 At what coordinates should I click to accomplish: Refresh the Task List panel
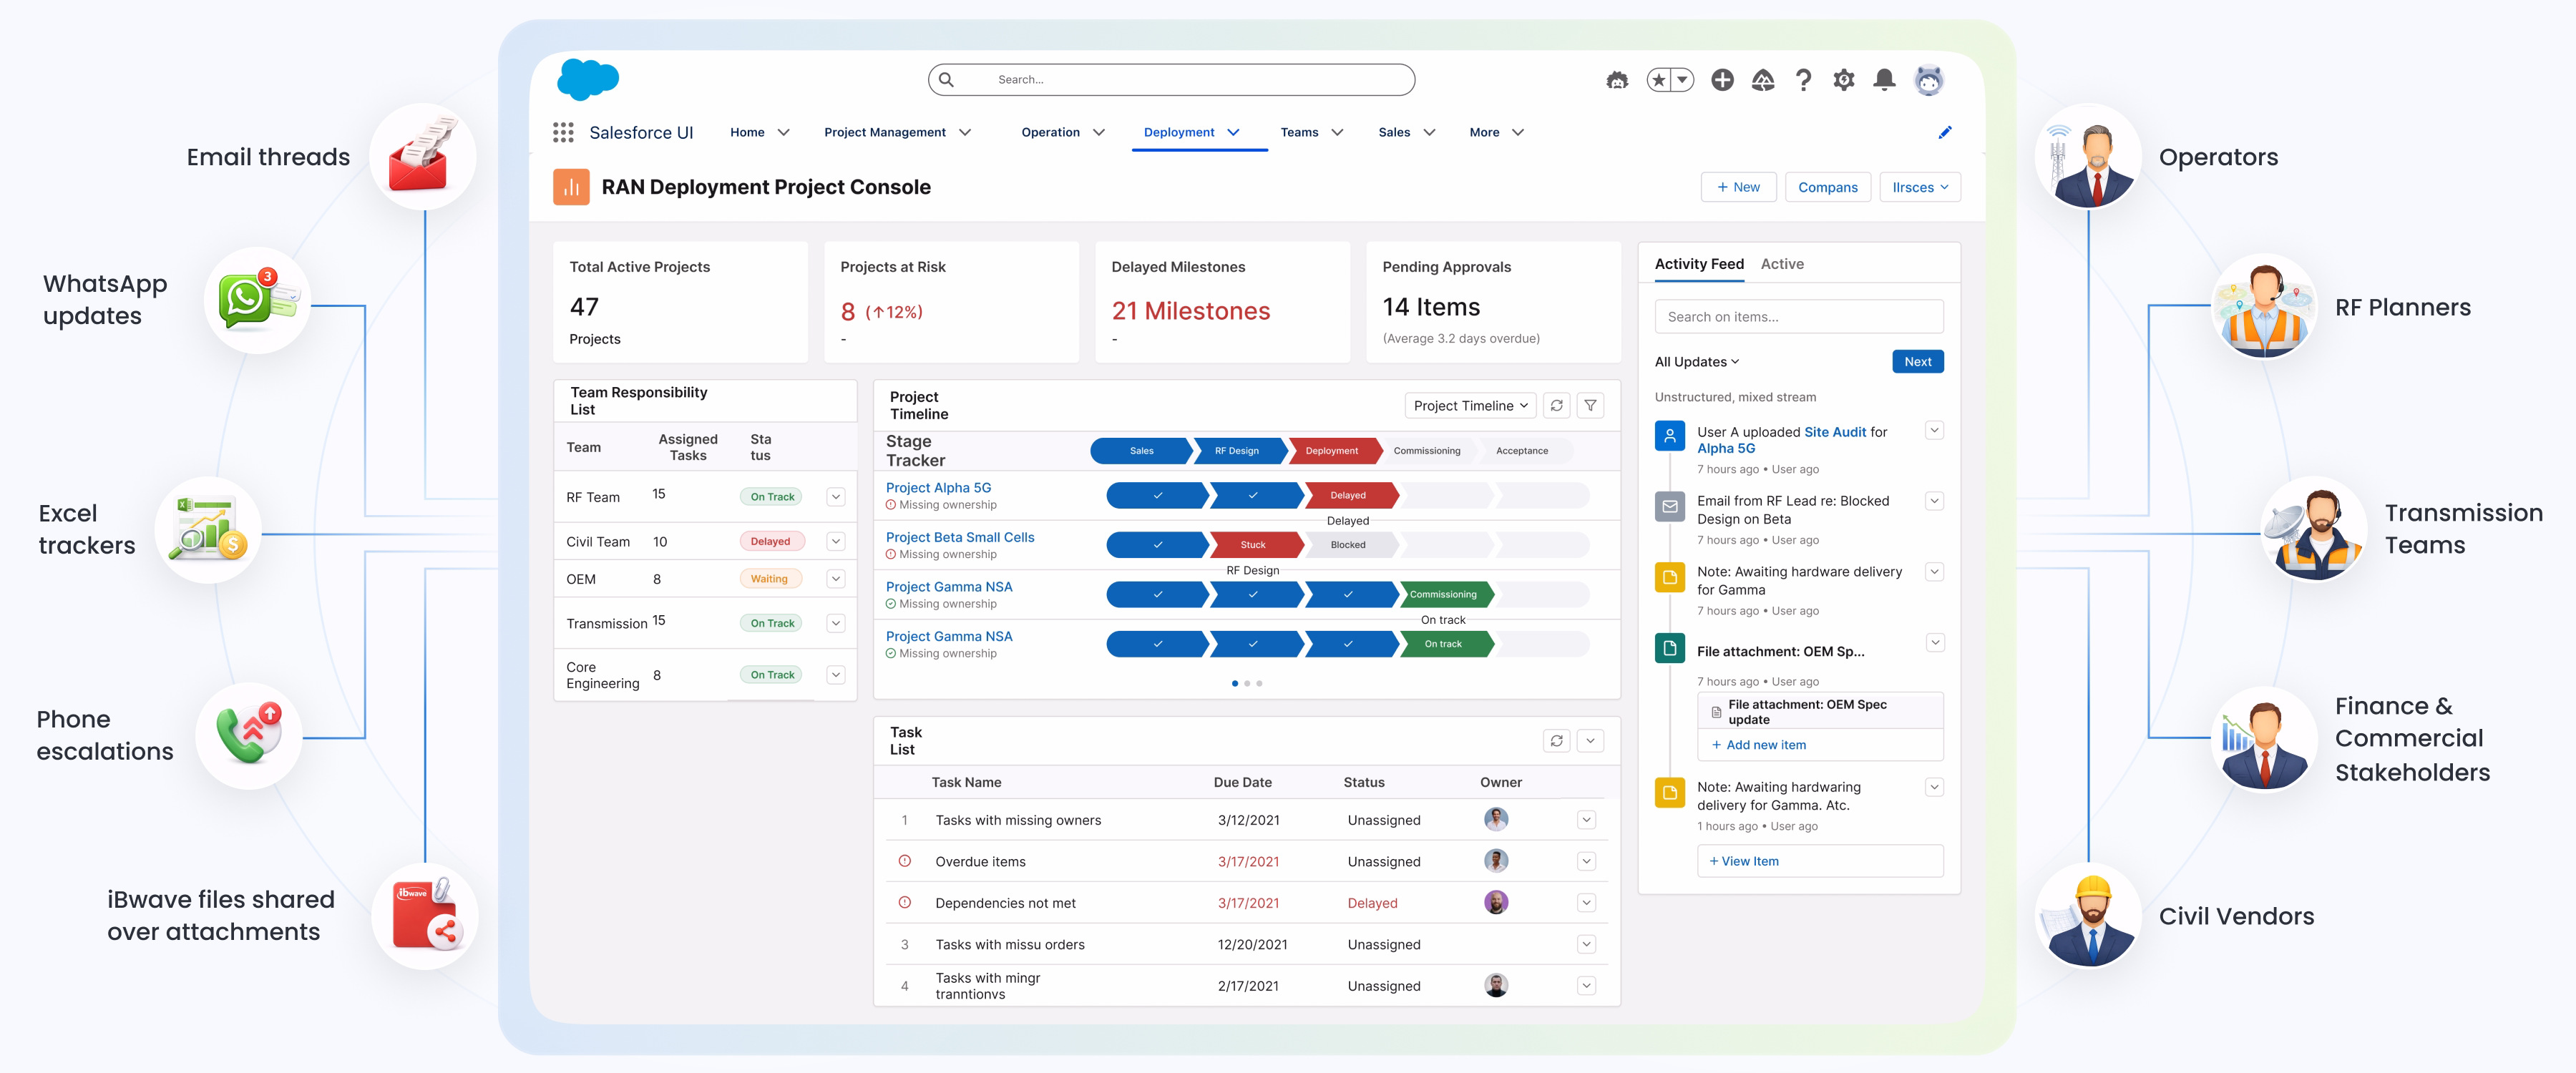pyautogui.click(x=1557, y=740)
